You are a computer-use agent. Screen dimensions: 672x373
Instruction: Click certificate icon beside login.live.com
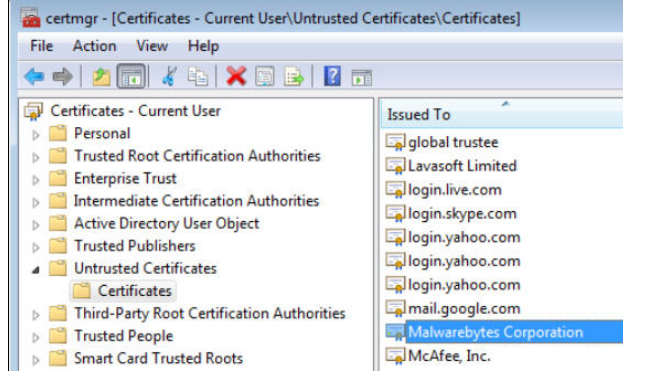(395, 190)
